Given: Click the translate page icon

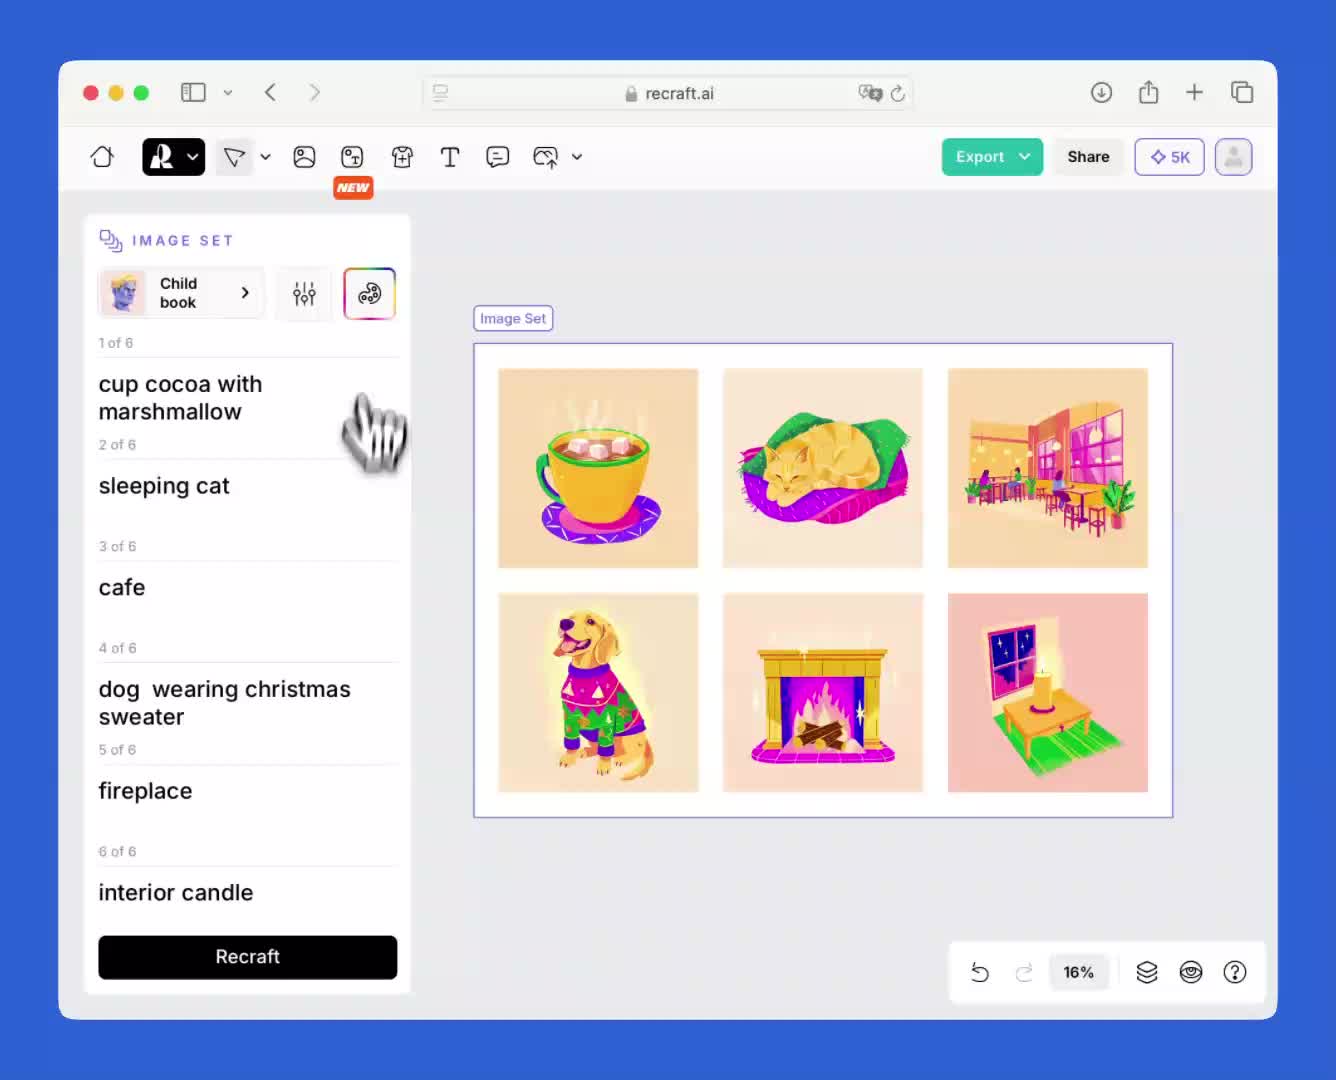Looking at the screenshot, I should (870, 93).
